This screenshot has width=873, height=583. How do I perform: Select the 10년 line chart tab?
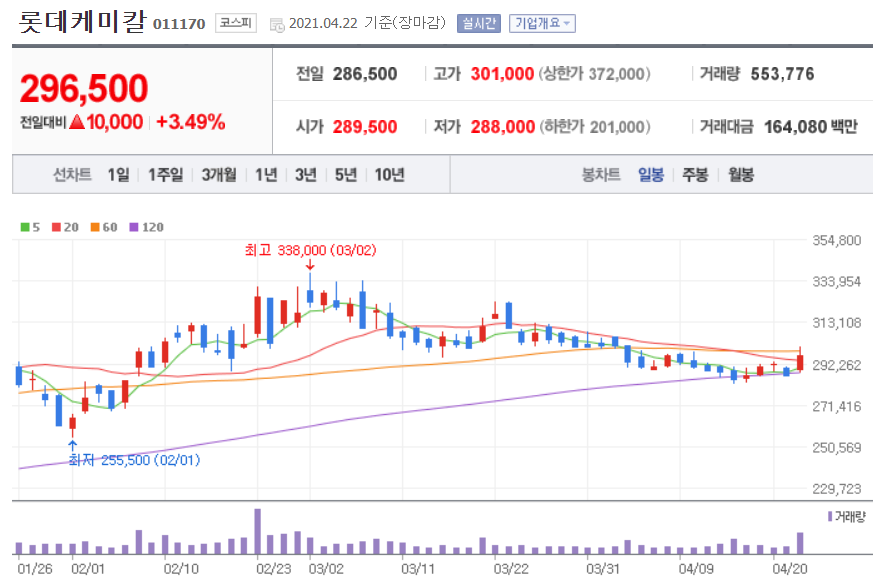389,175
